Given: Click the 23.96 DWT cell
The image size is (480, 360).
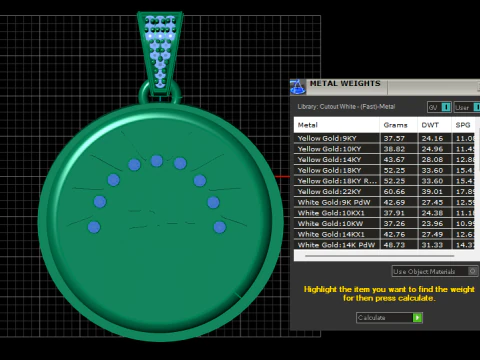Looking at the screenshot, I should tap(434, 224).
